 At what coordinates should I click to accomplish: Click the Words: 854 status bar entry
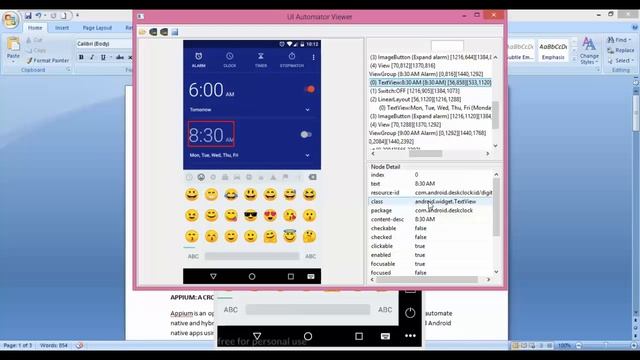tap(53, 345)
